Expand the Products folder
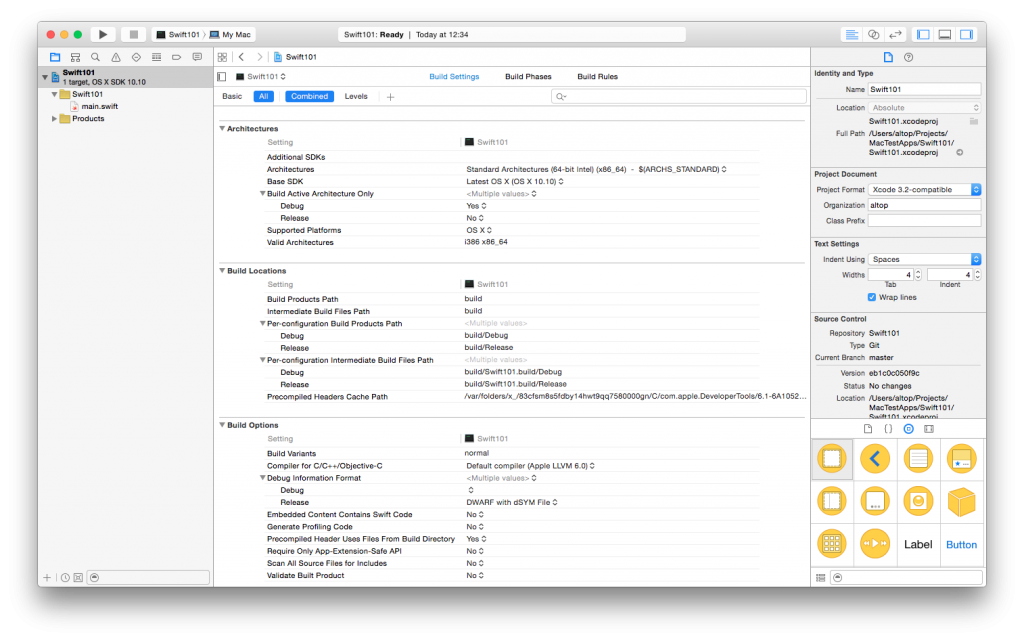The width and height of the screenshot is (1024, 641). click(54, 119)
